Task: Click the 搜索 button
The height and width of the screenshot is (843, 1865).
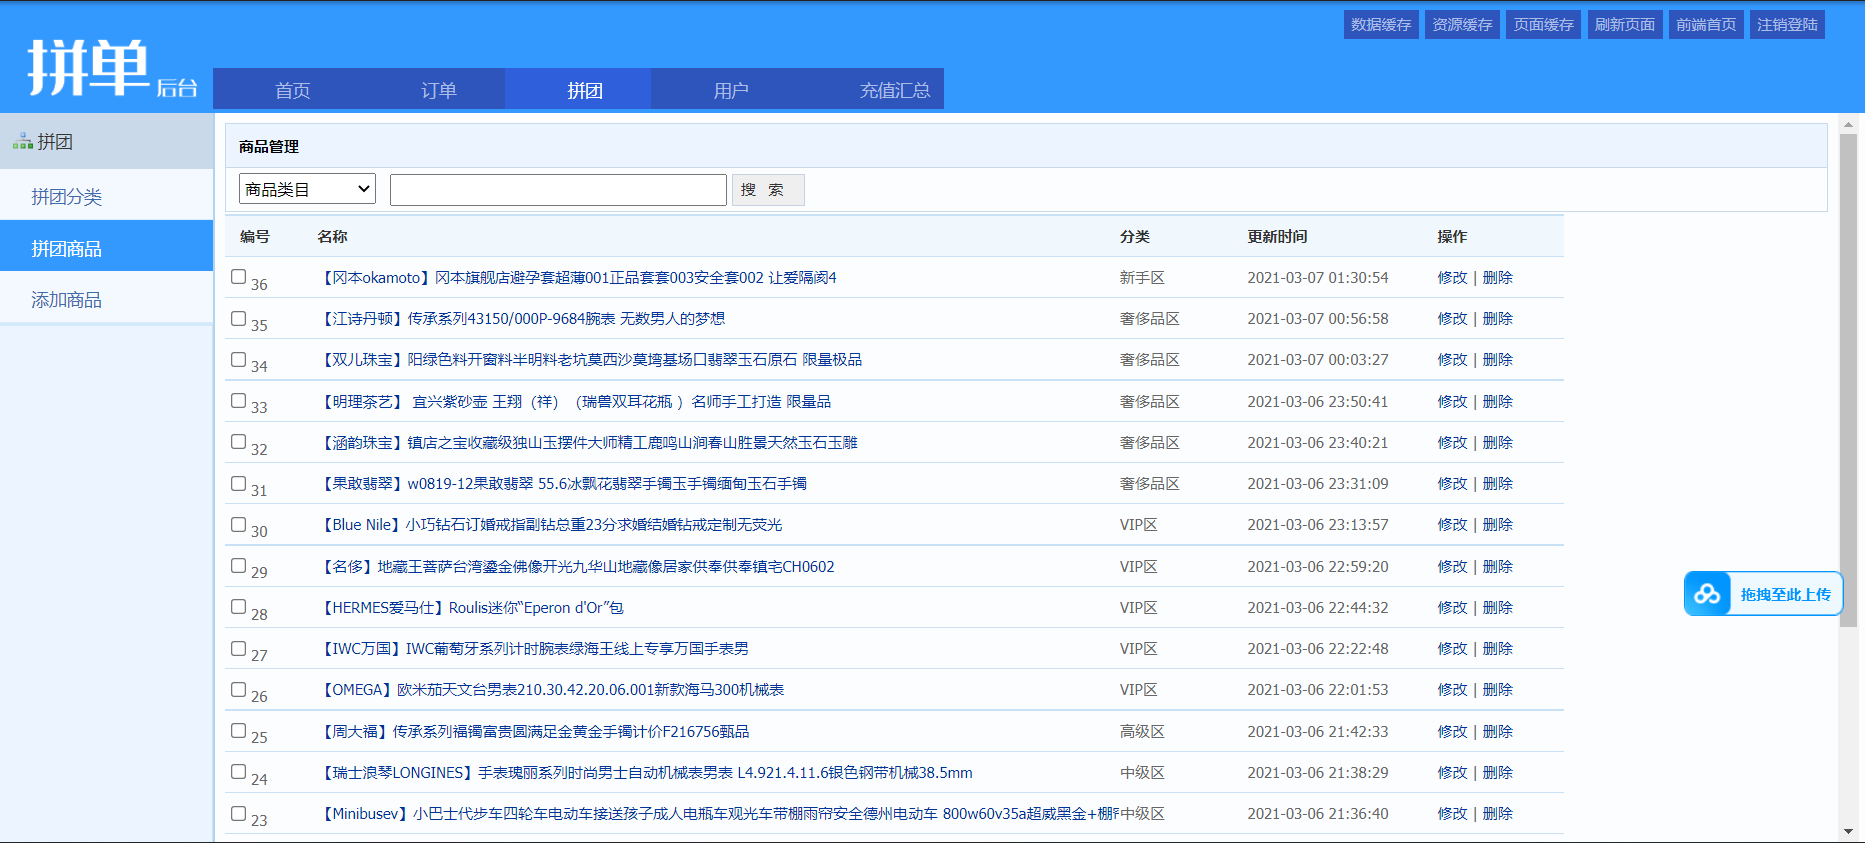Action: (768, 190)
